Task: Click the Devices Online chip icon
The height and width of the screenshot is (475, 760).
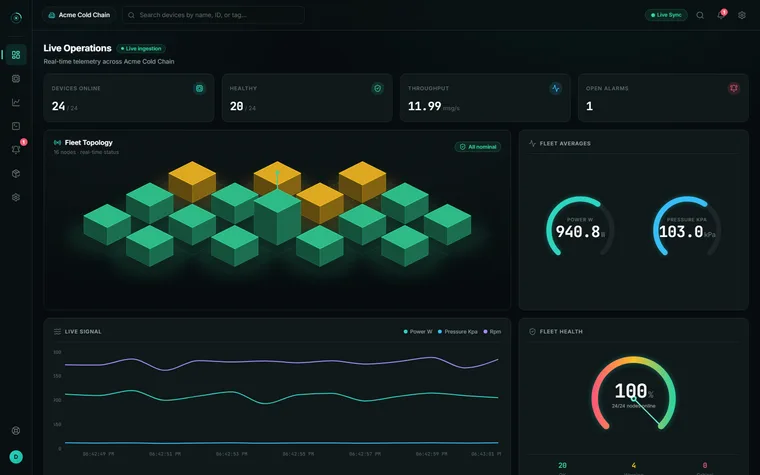Action: [x=199, y=88]
